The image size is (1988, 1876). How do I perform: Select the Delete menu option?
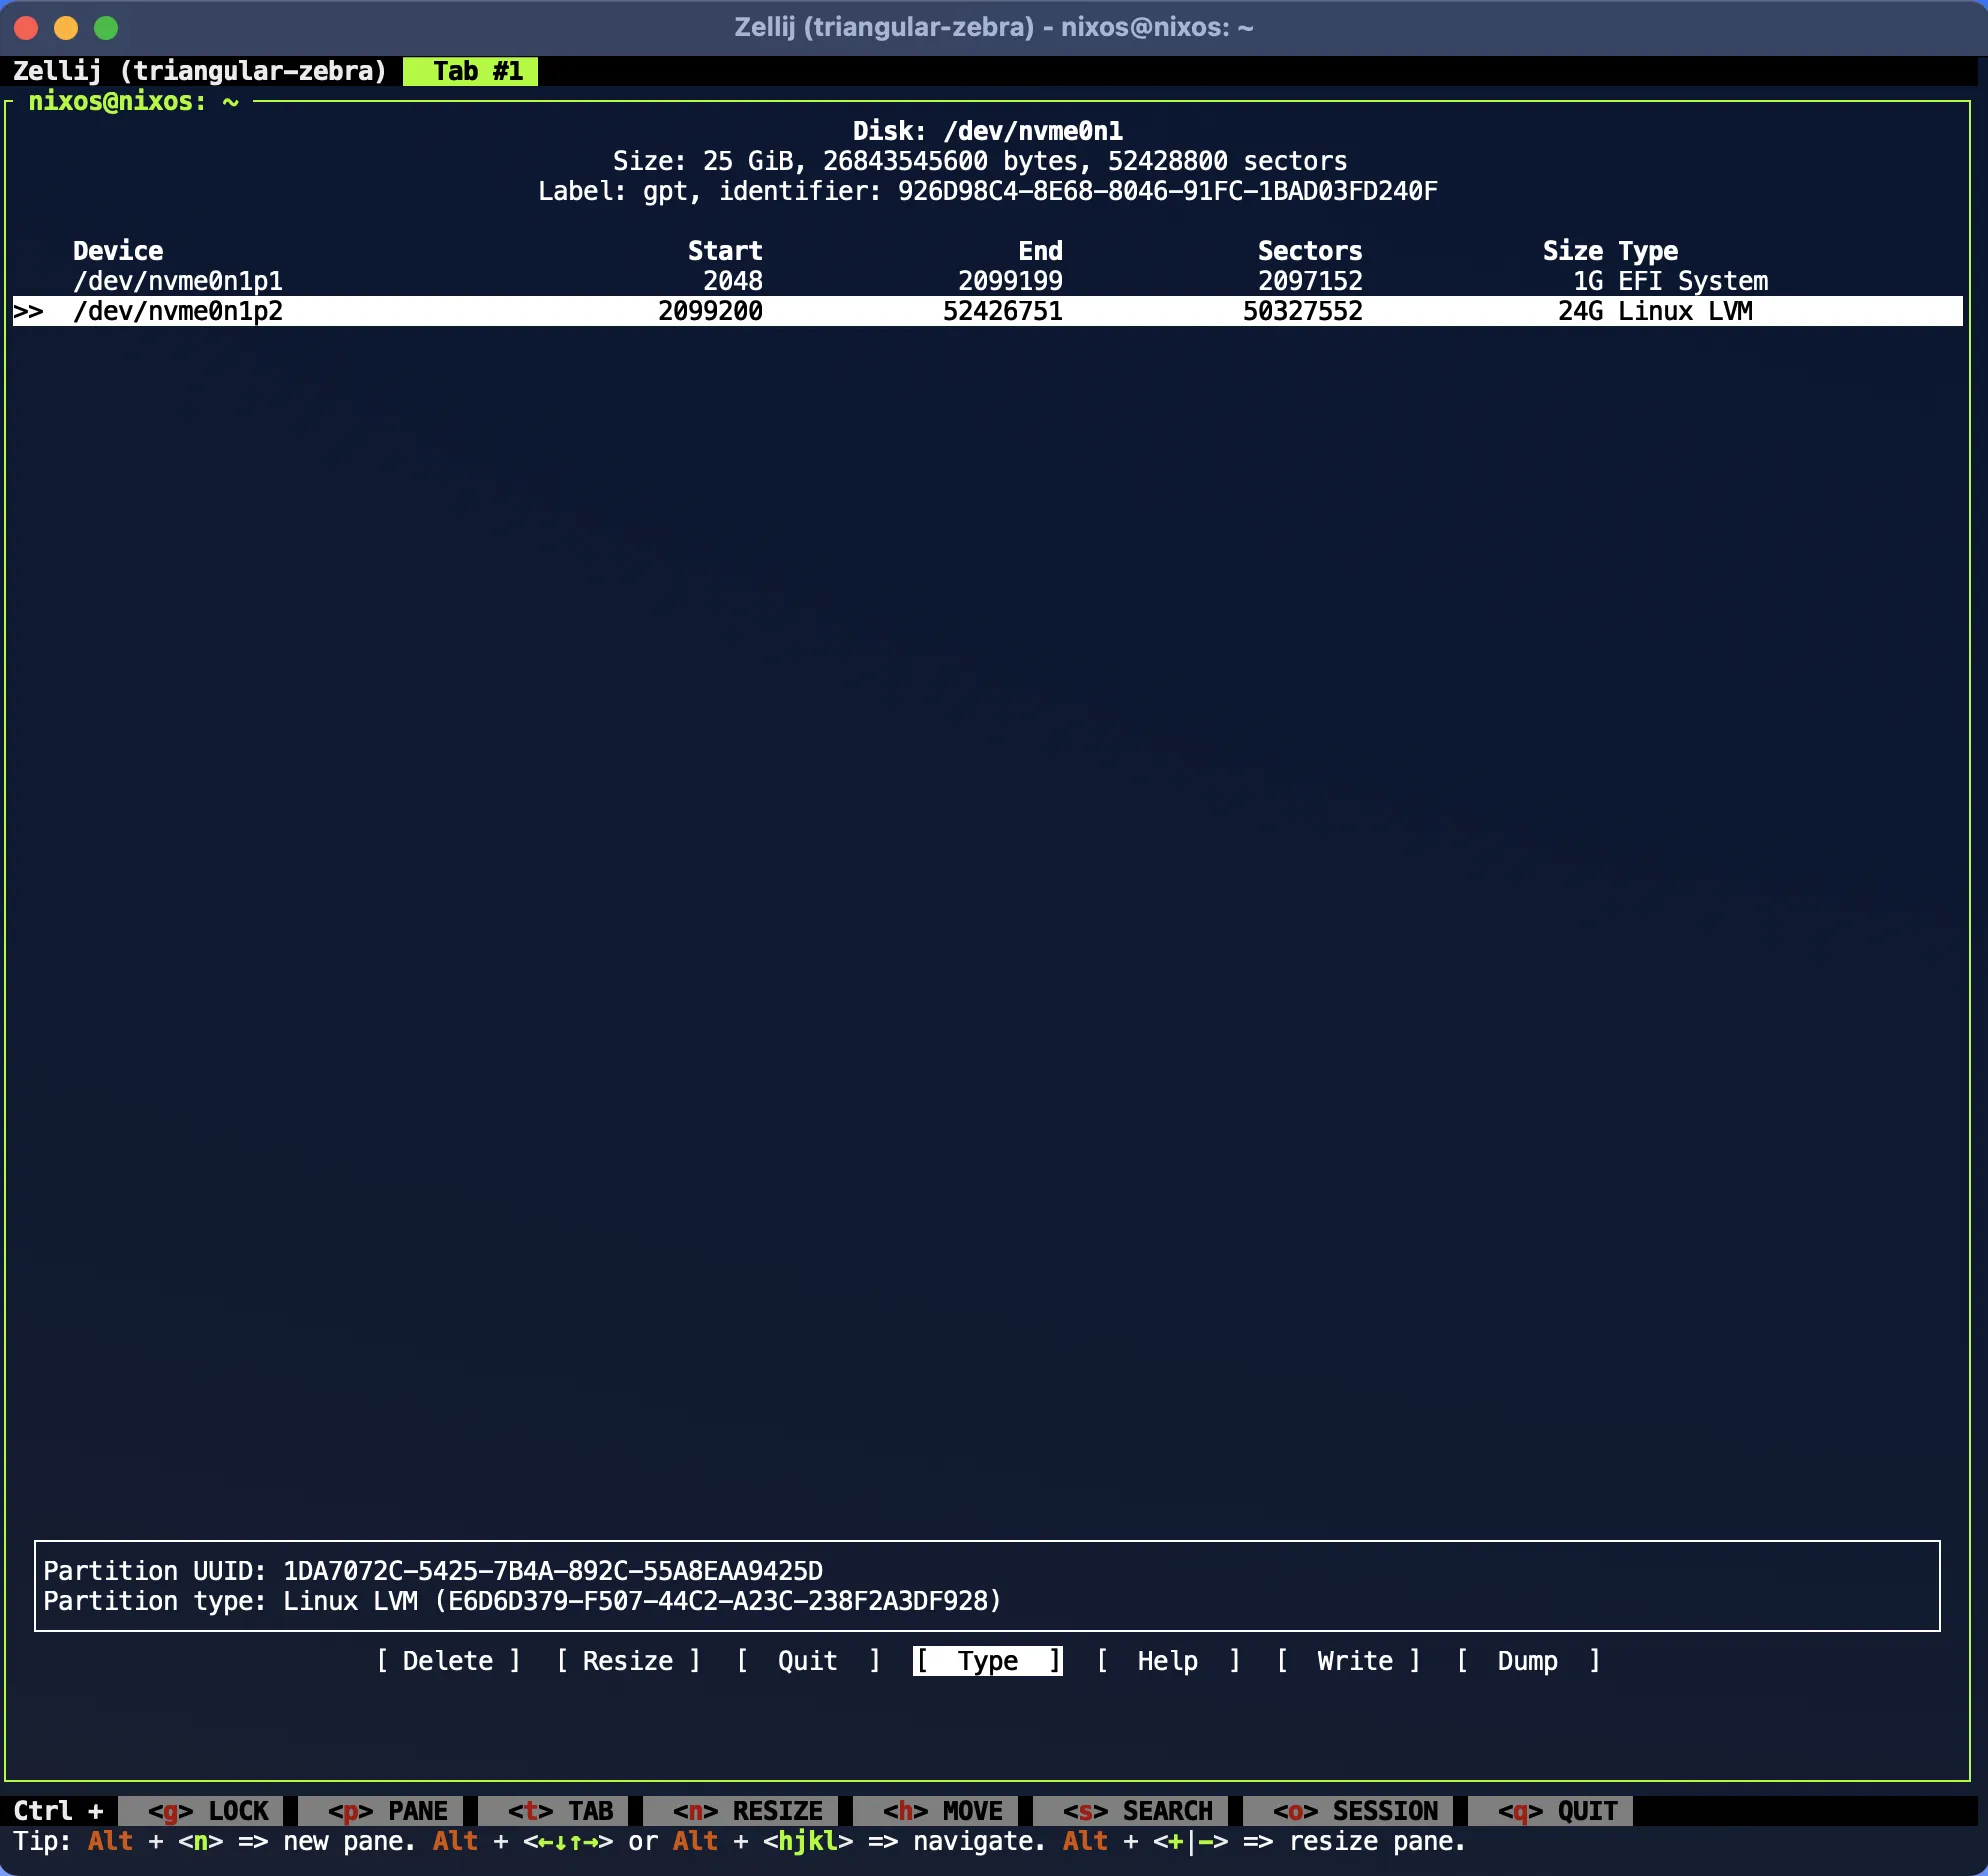pos(448,1661)
